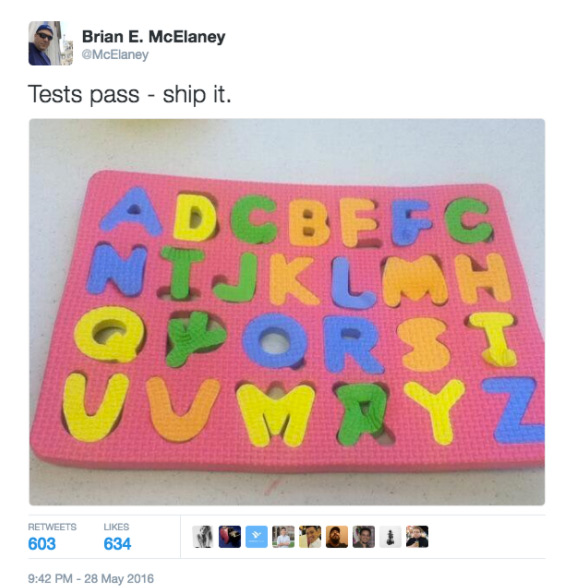Select the avatar of man with arms crossed

click(283, 537)
